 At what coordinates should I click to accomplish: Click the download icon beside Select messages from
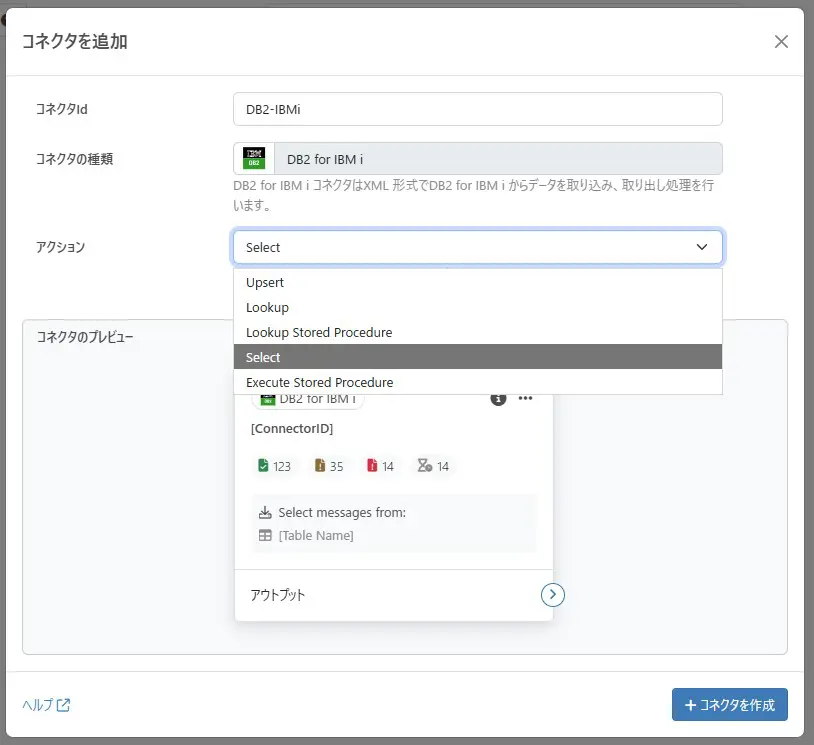[265, 512]
